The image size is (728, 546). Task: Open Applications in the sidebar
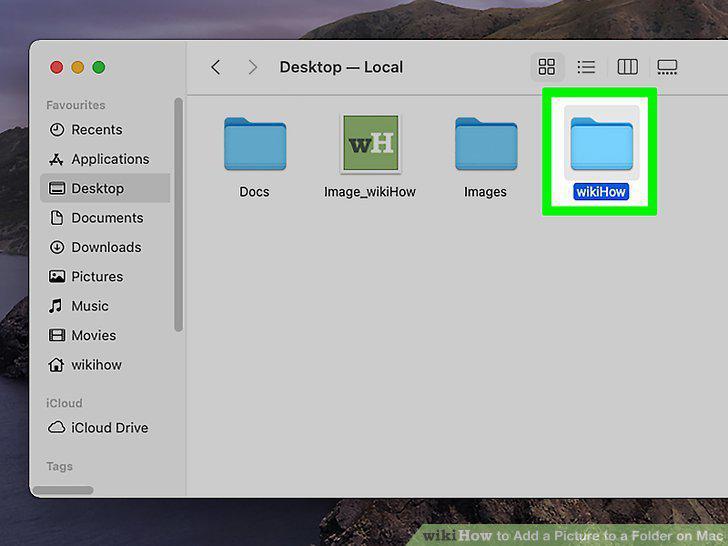[105, 159]
